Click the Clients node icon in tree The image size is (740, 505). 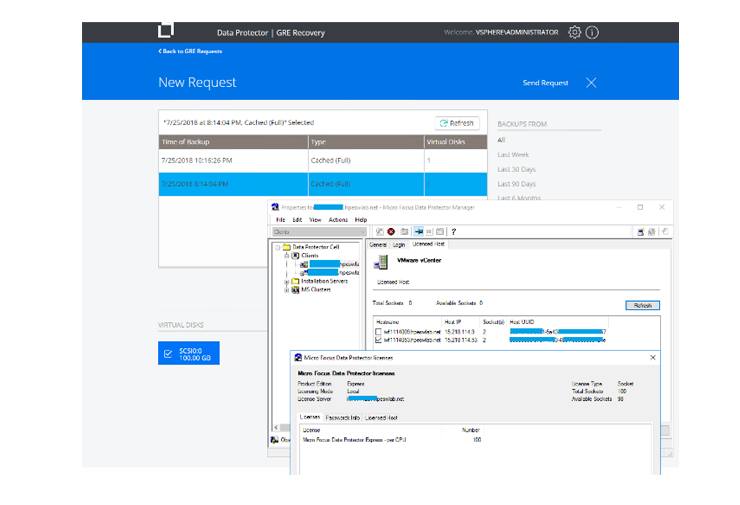tap(295, 255)
